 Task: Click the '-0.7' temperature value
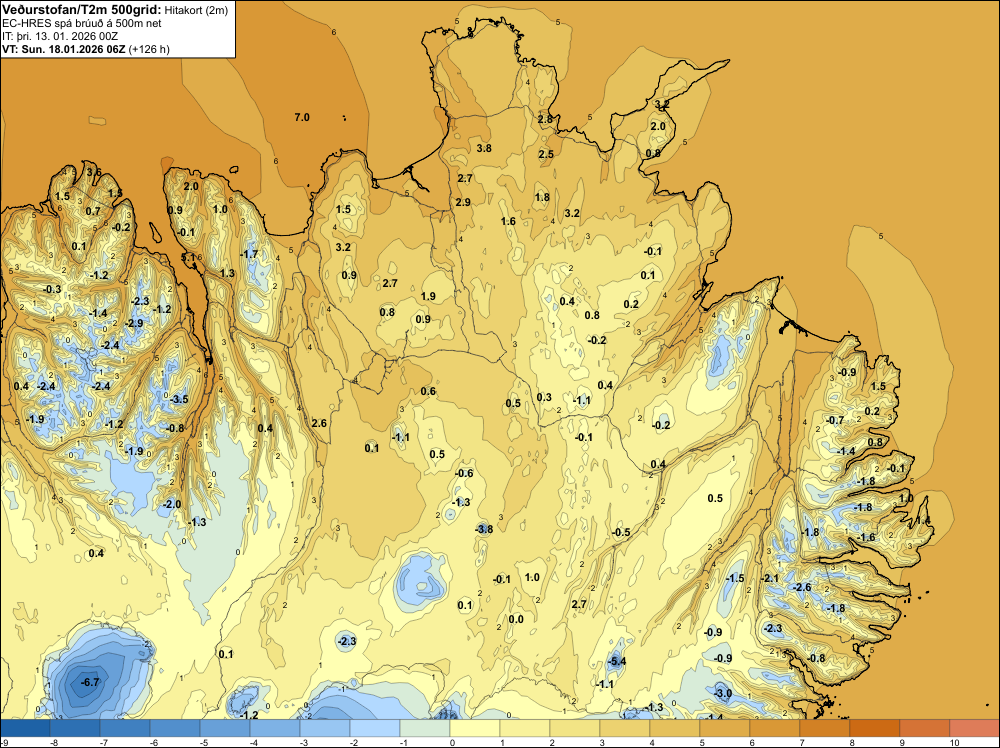point(835,420)
